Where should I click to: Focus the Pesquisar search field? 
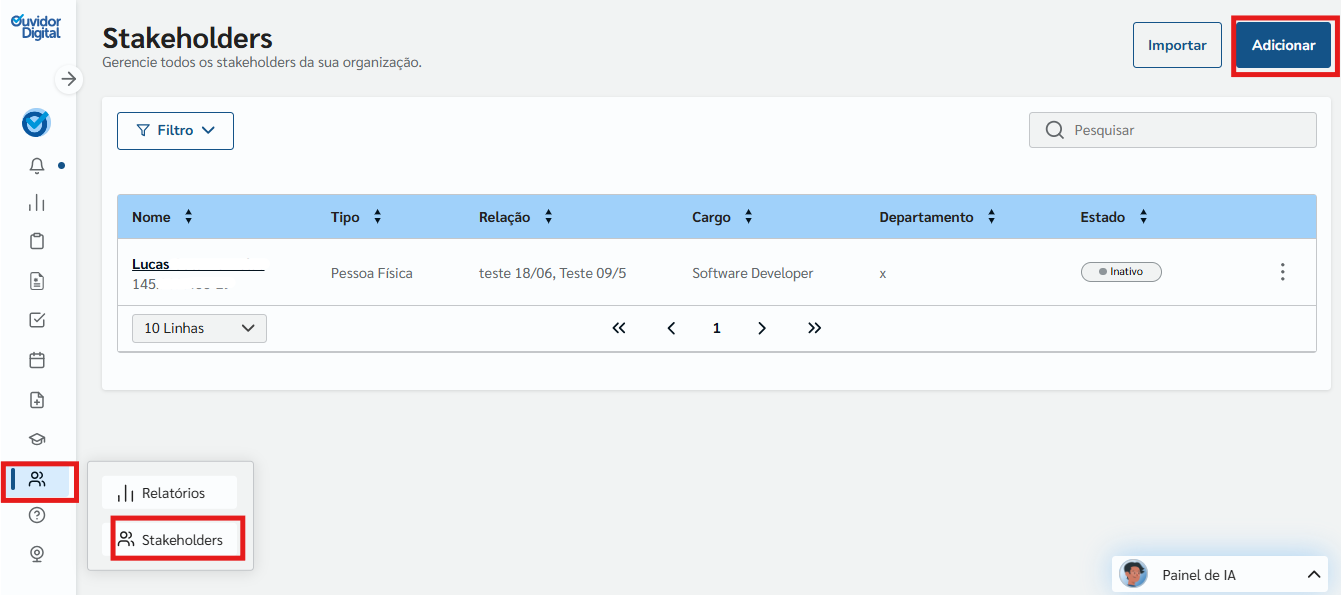point(1173,130)
